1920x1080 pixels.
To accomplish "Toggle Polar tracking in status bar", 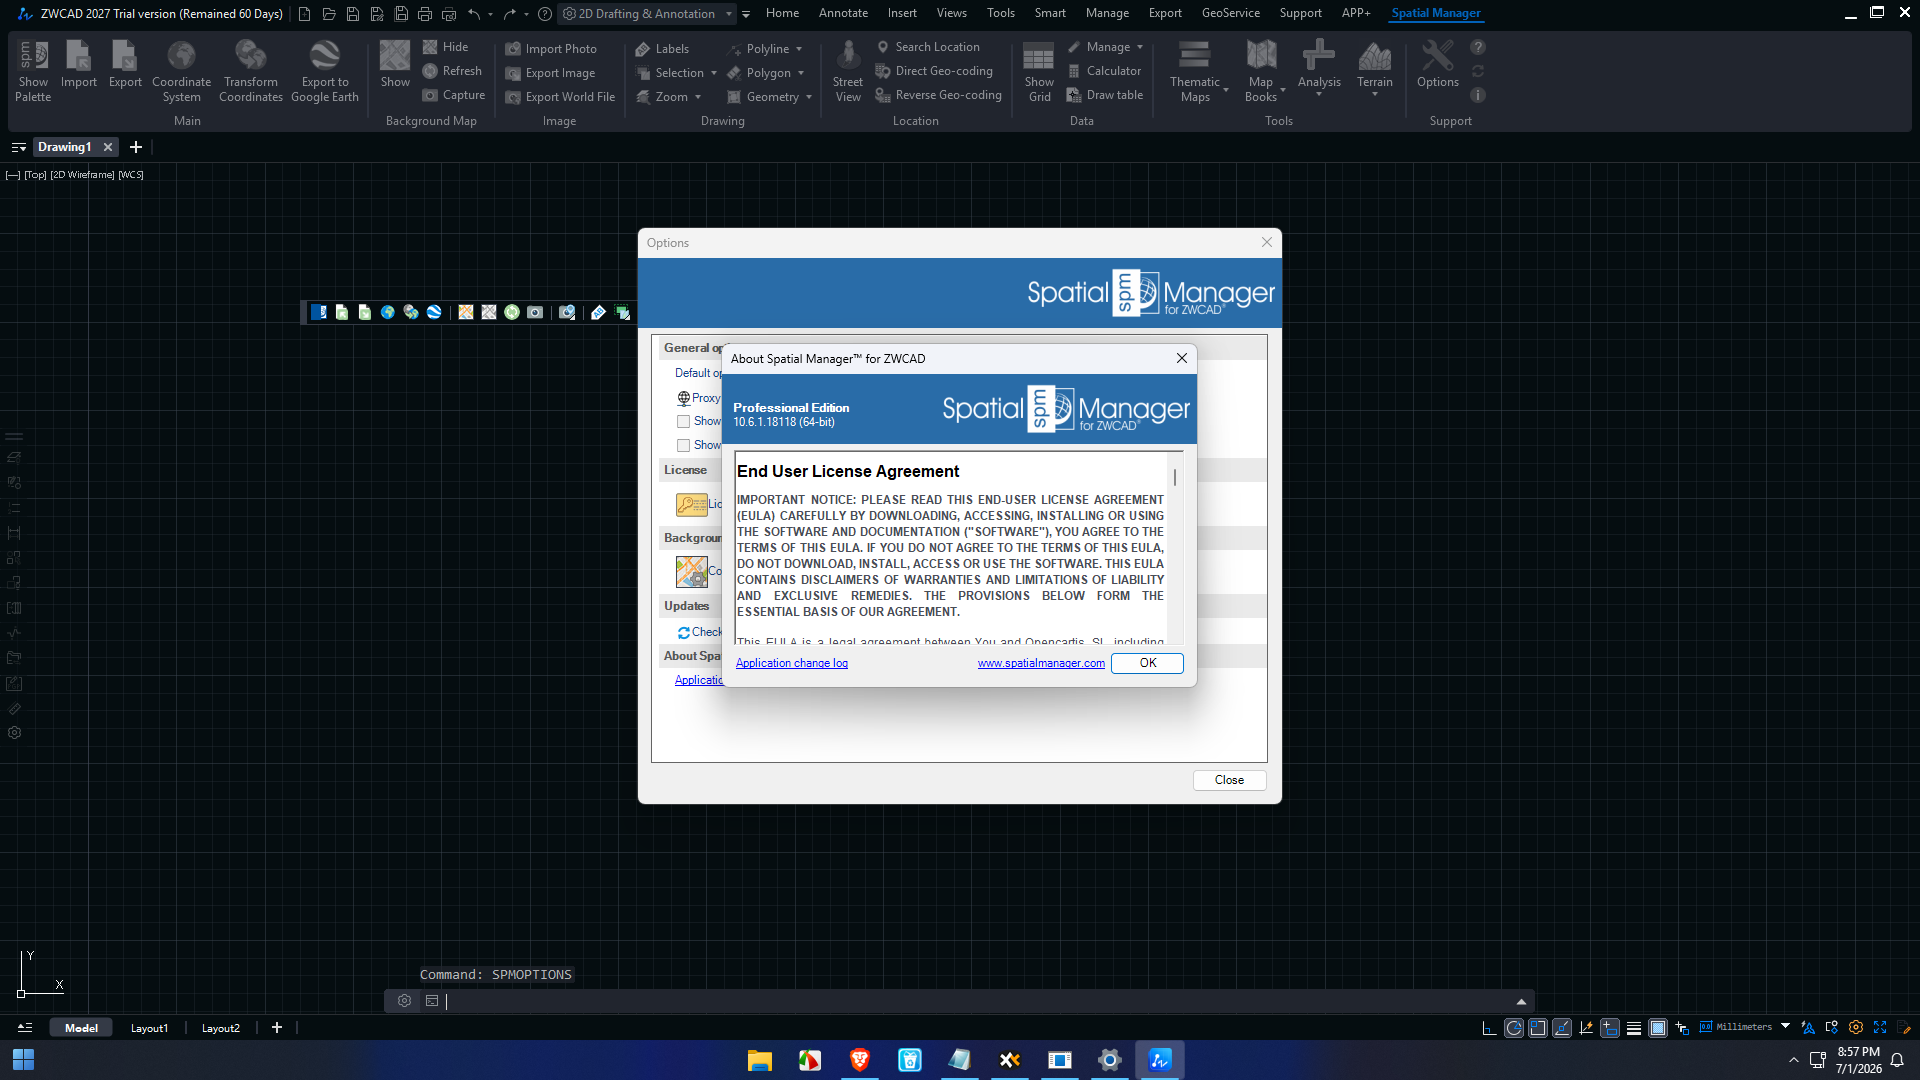I will (1514, 1028).
